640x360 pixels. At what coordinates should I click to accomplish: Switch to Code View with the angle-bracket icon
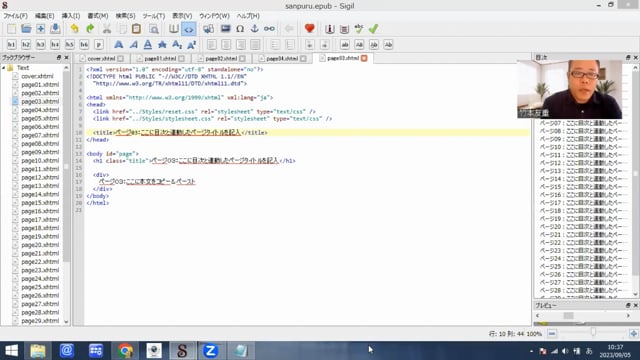189,29
